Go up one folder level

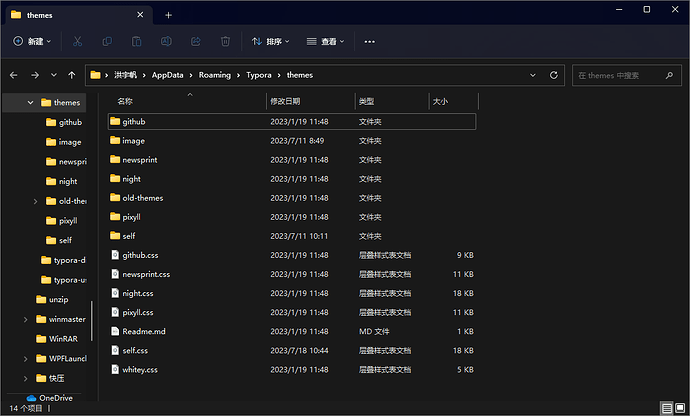point(72,75)
